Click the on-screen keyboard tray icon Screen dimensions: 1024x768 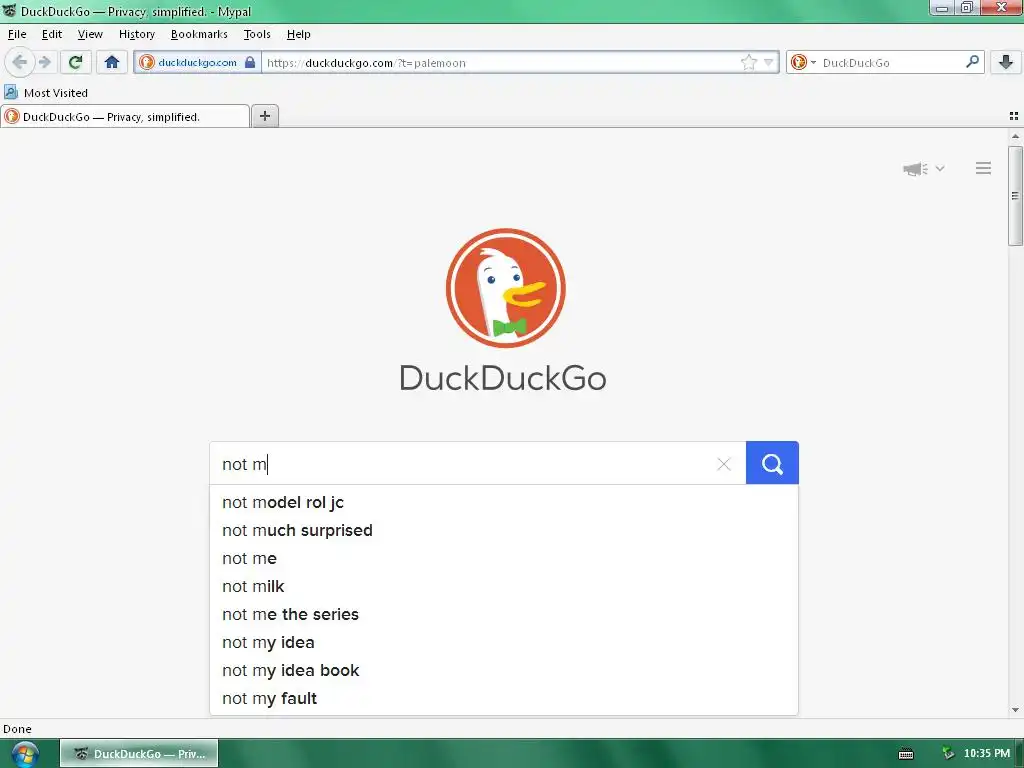point(906,754)
